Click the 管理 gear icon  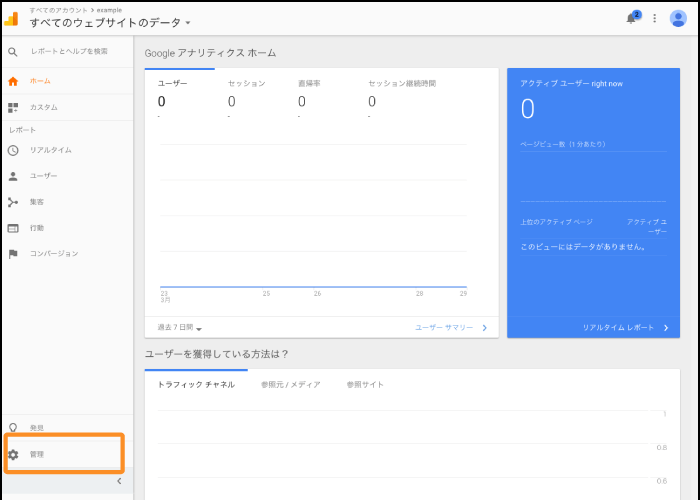point(13,454)
